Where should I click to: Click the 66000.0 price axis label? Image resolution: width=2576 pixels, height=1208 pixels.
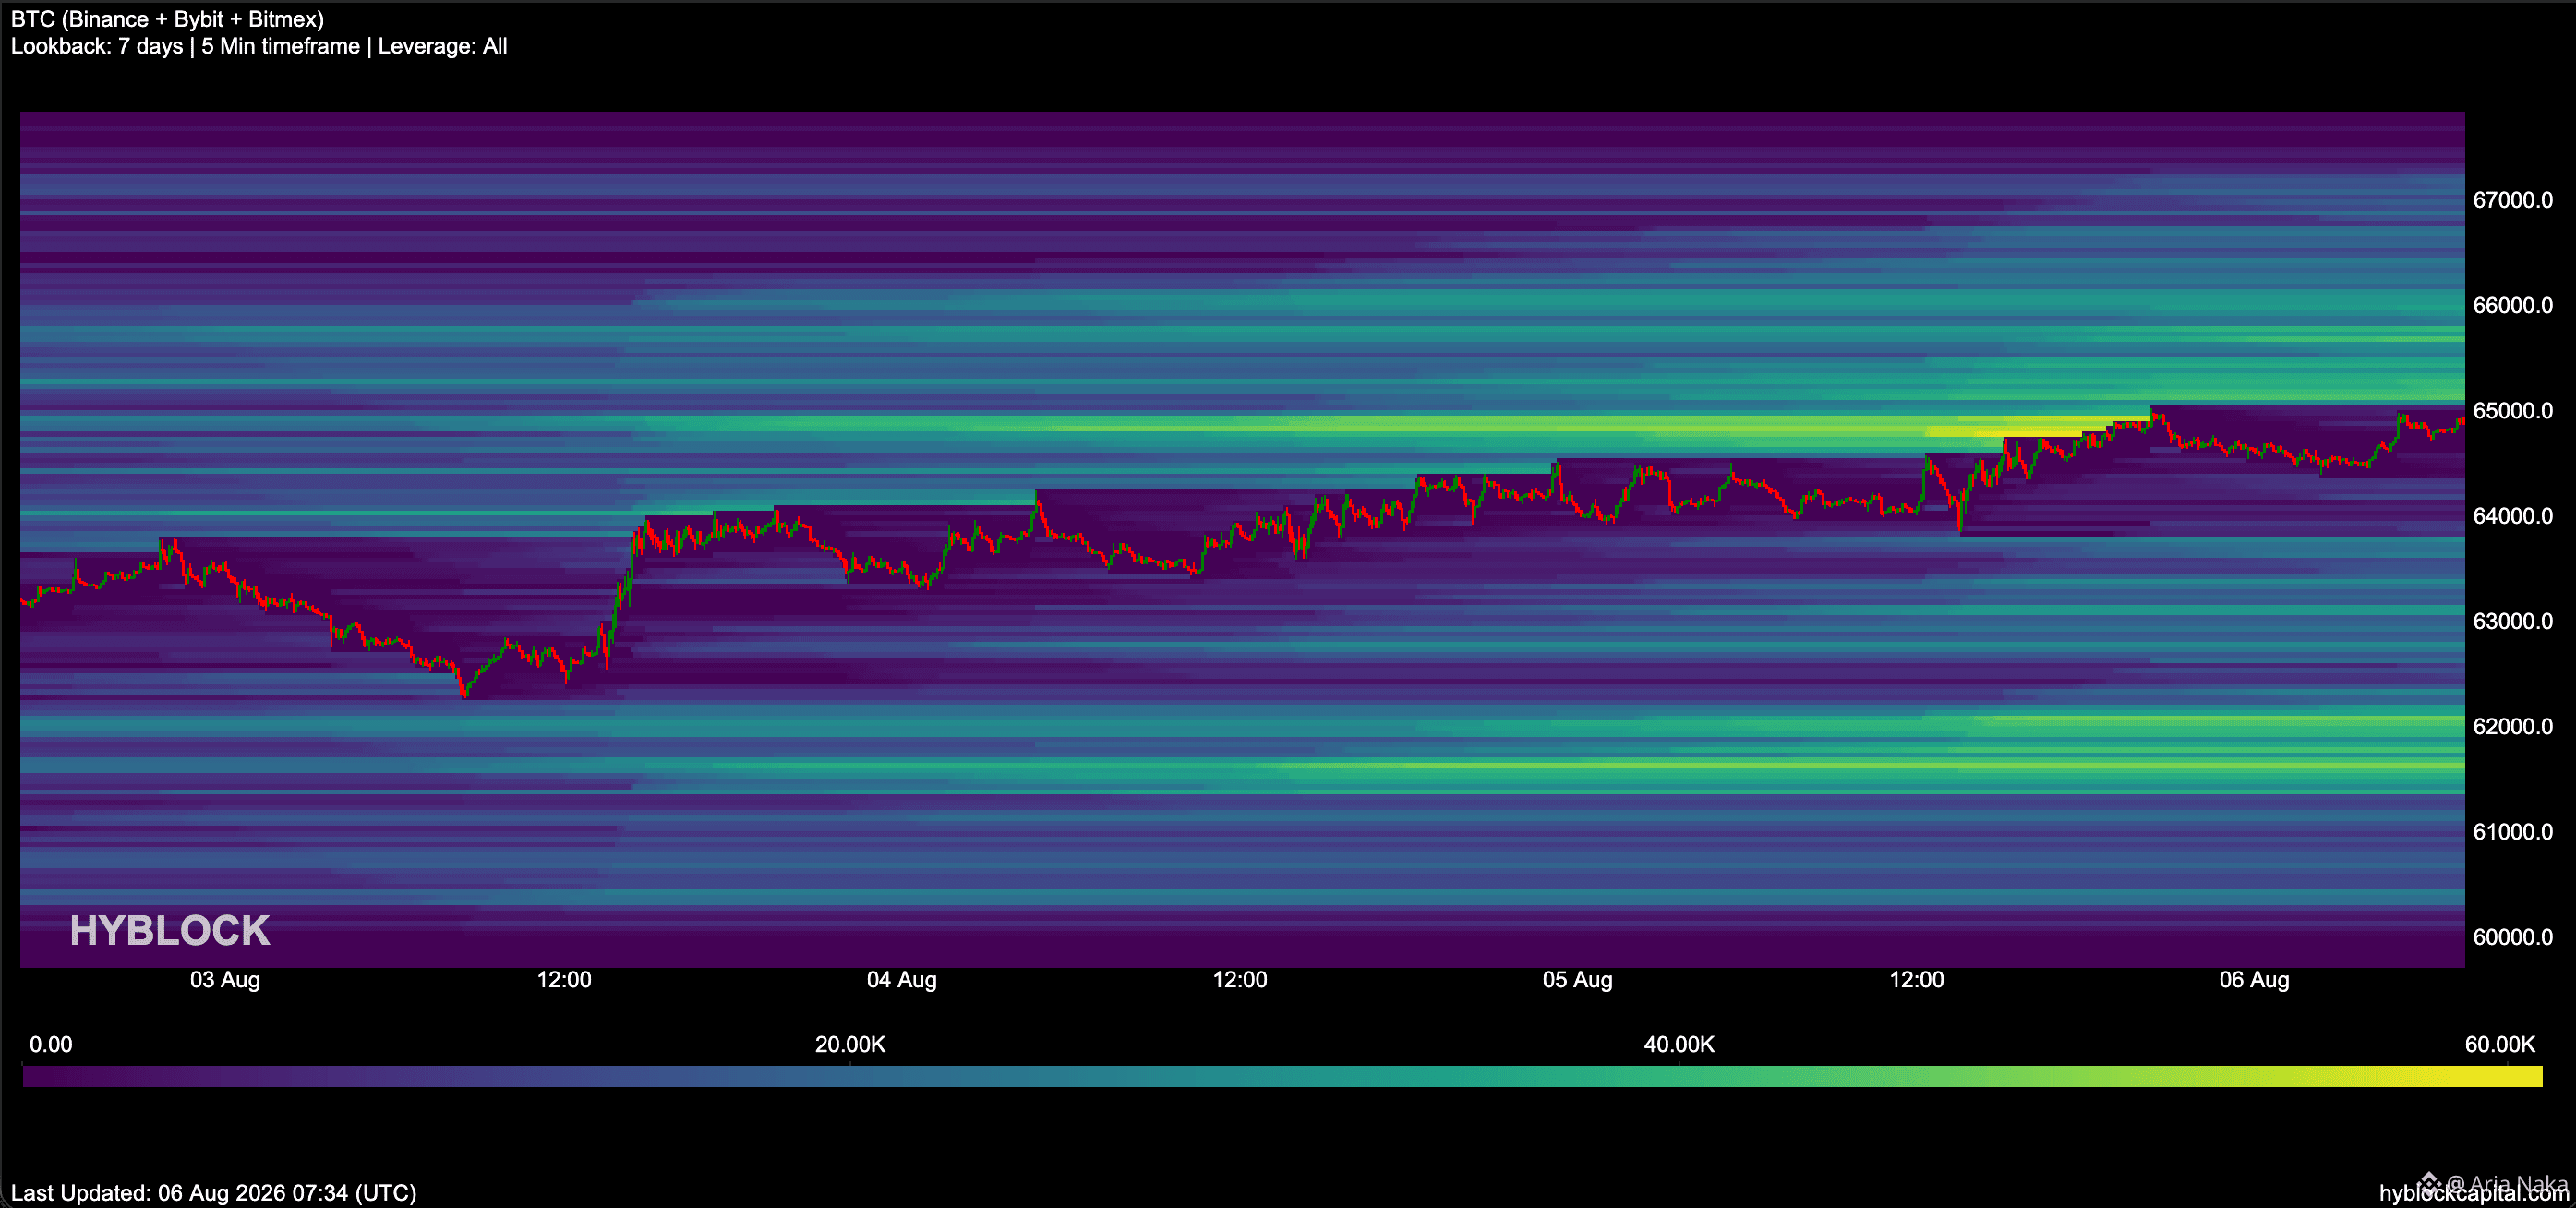pyautogui.click(x=2512, y=305)
